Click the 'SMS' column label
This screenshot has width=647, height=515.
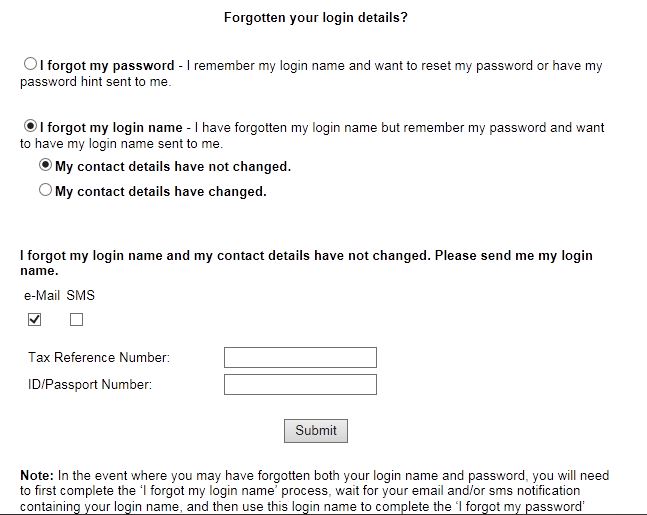click(81, 296)
